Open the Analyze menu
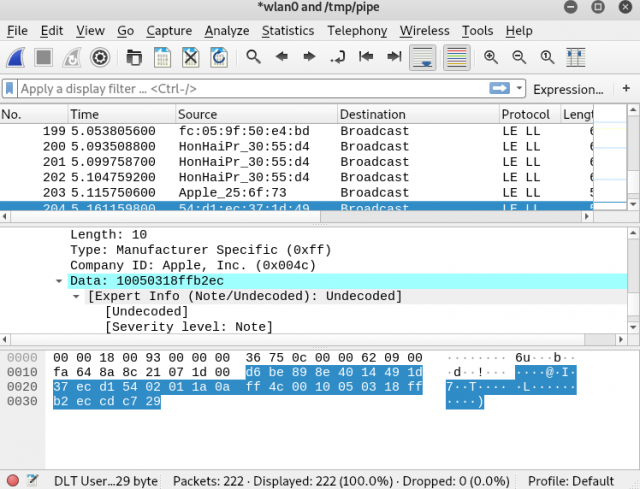 pos(227,31)
